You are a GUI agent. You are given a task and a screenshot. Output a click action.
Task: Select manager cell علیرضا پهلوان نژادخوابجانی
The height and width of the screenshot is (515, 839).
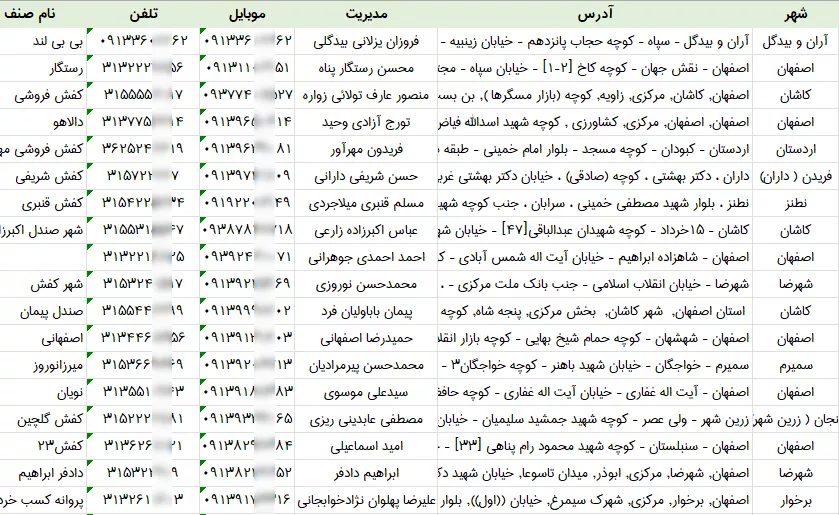366,500
